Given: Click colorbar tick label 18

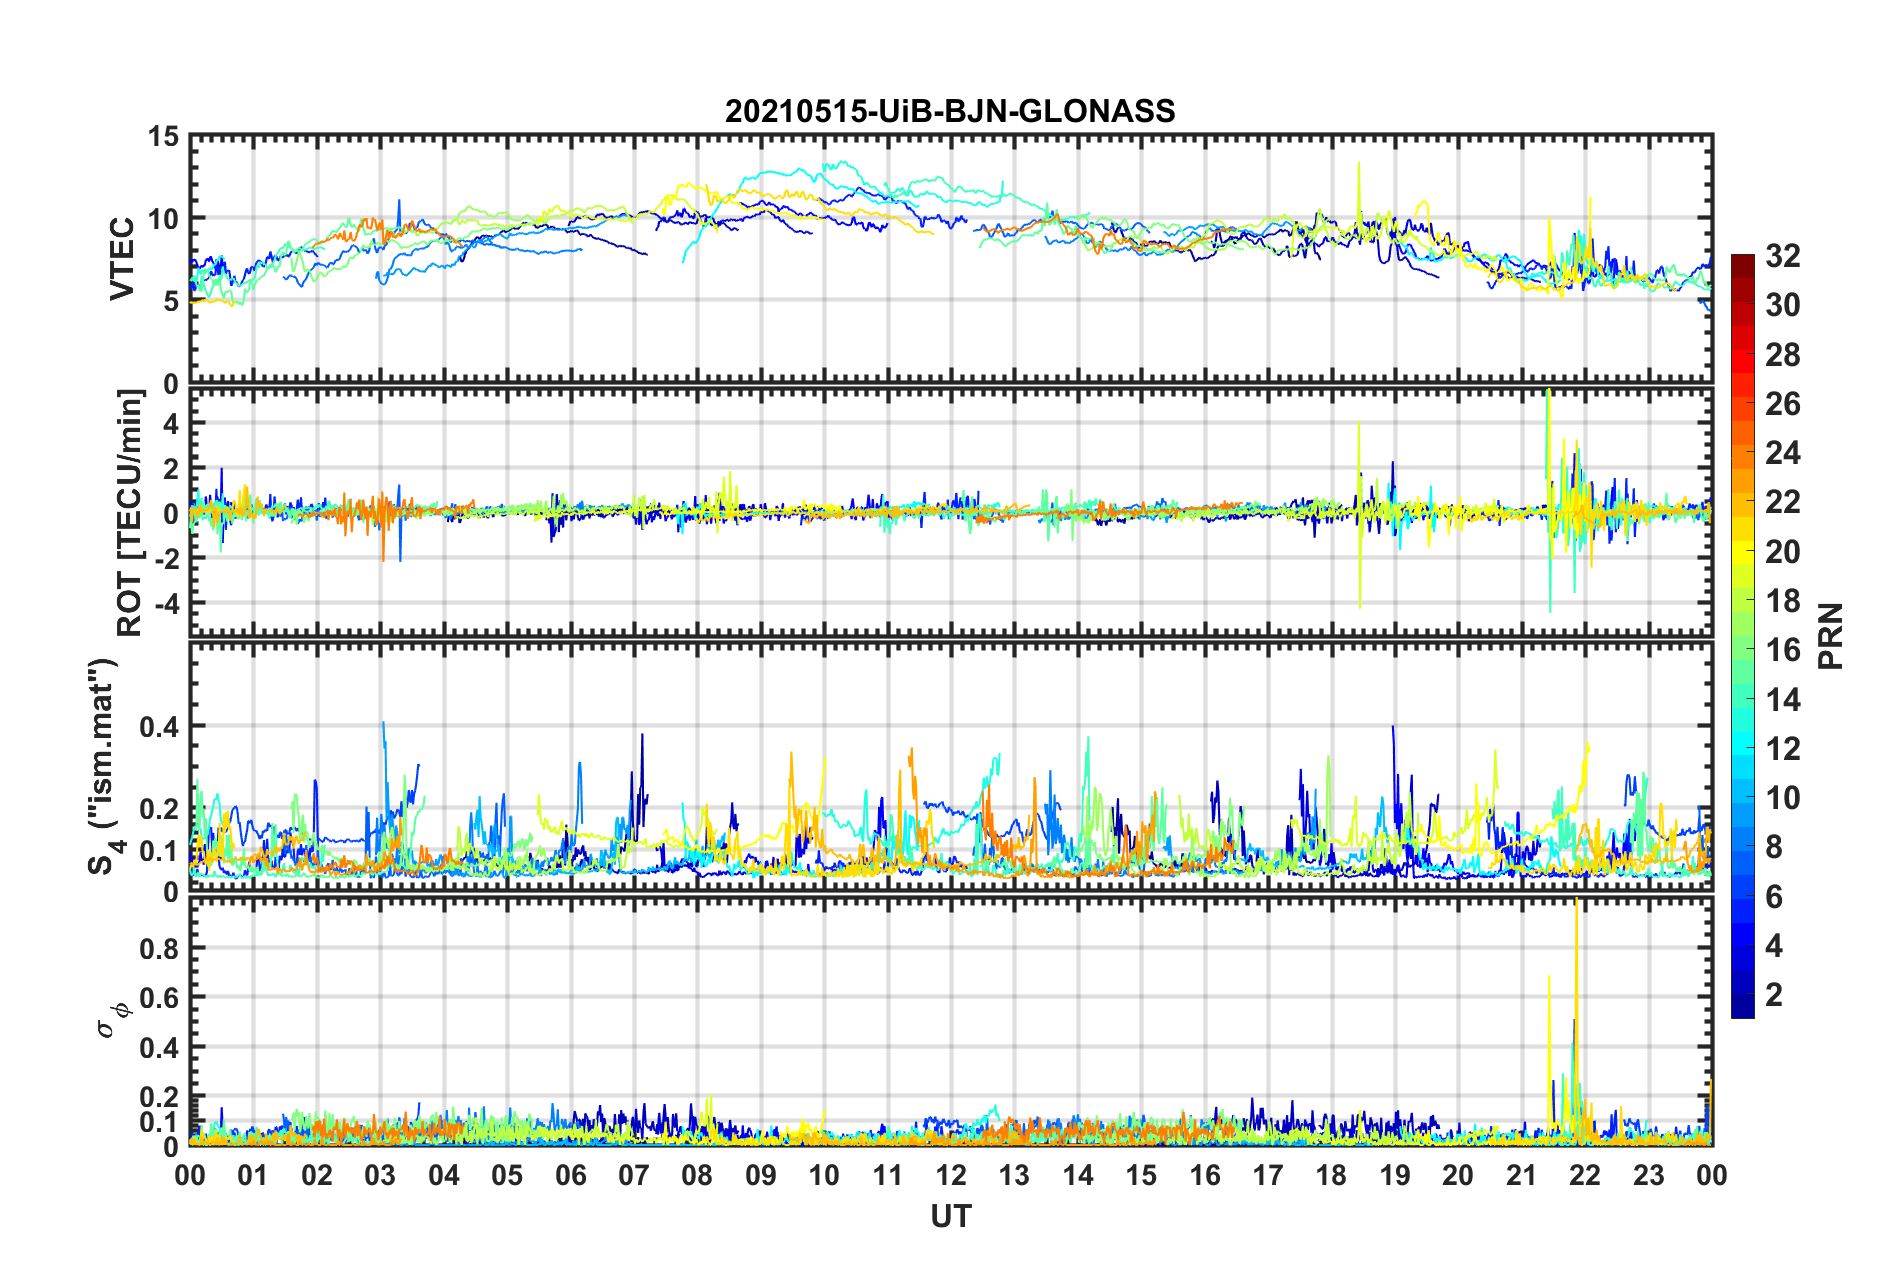Looking at the screenshot, I should click(1782, 601).
